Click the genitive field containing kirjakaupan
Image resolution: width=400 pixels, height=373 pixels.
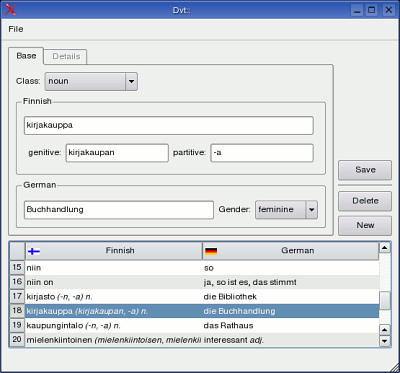click(x=117, y=153)
